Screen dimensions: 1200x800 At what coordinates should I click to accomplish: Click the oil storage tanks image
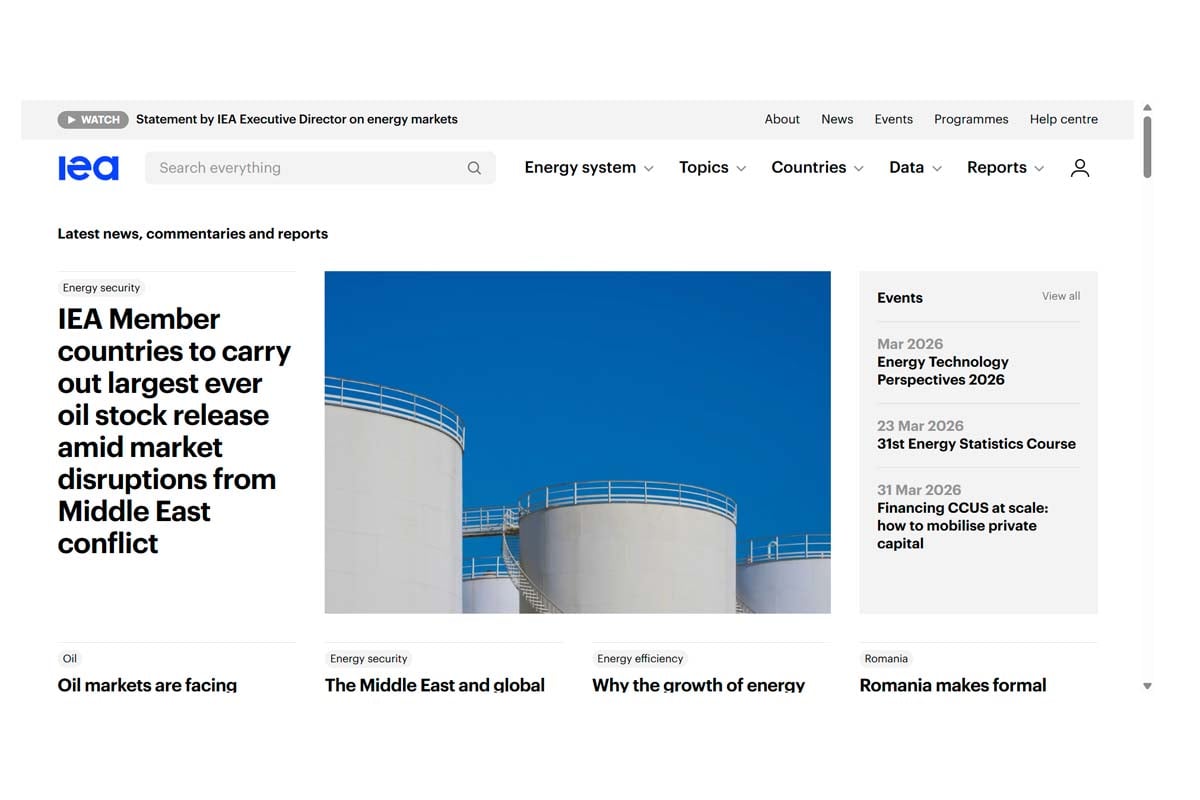coord(577,442)
